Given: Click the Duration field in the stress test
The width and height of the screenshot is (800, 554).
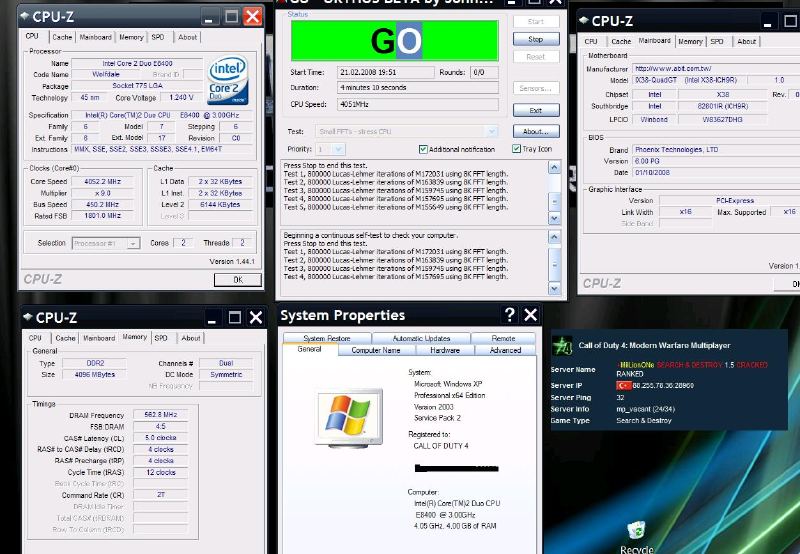Looking at the screenshot, I should tap(418, 87).
